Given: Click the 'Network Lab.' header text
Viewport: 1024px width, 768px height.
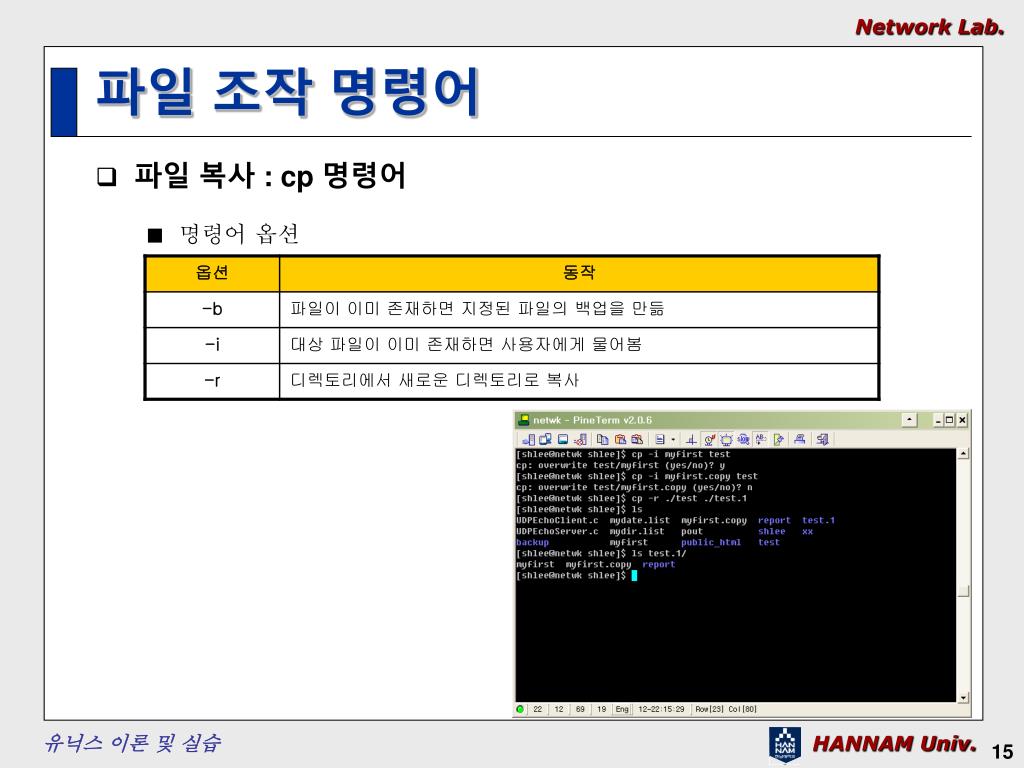Looking at the screenshot, I should point(930,27).
